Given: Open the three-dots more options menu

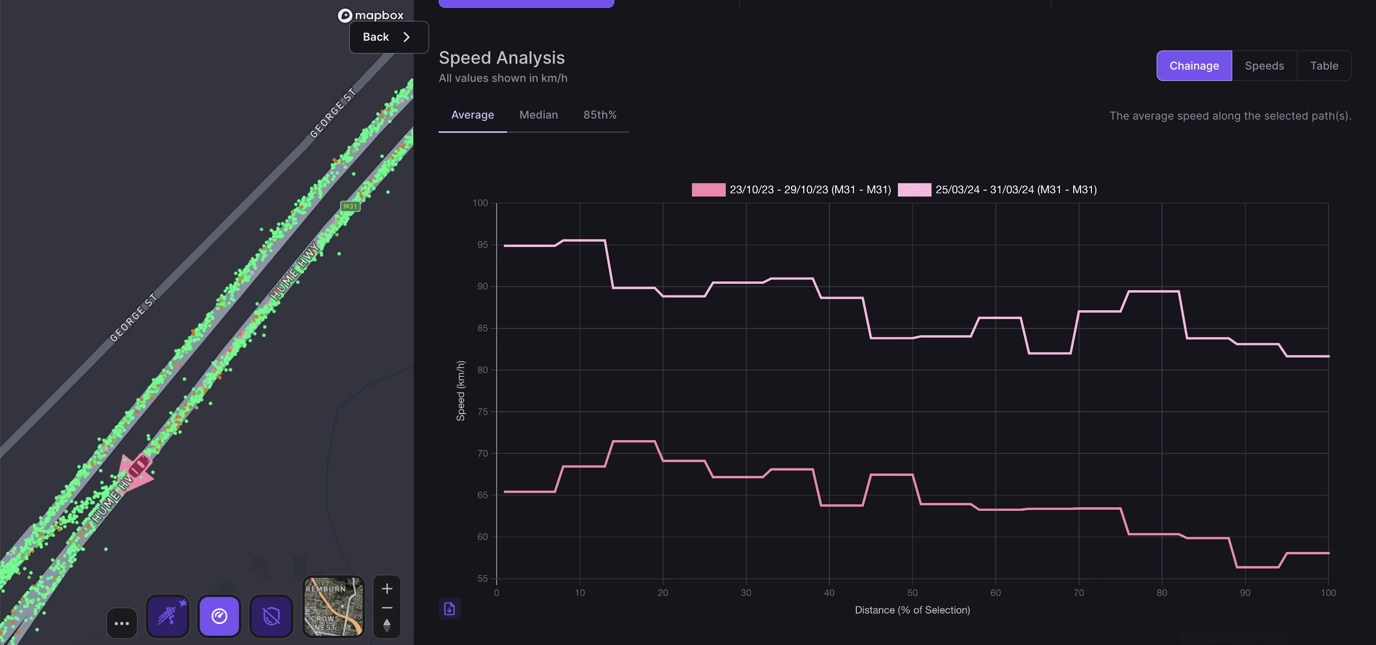Looking at the screenshot, I should pyautogui.click(x=122, y=623).
